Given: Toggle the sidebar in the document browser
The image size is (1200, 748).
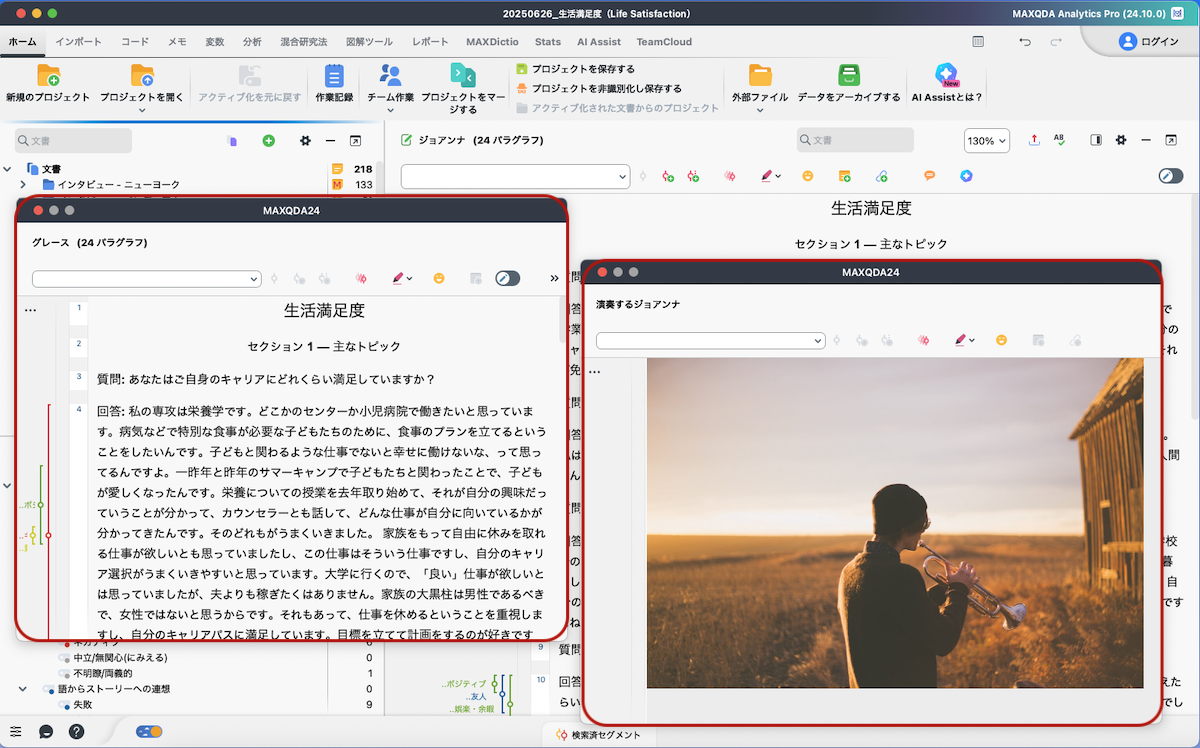Looking at the screenshot, I should click(1096, 140).
